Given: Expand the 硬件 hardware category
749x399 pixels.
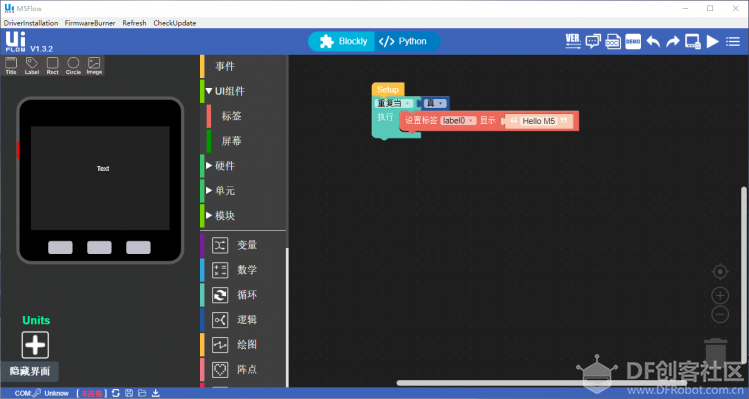Looking at the screenshot, I should [243, 166].
